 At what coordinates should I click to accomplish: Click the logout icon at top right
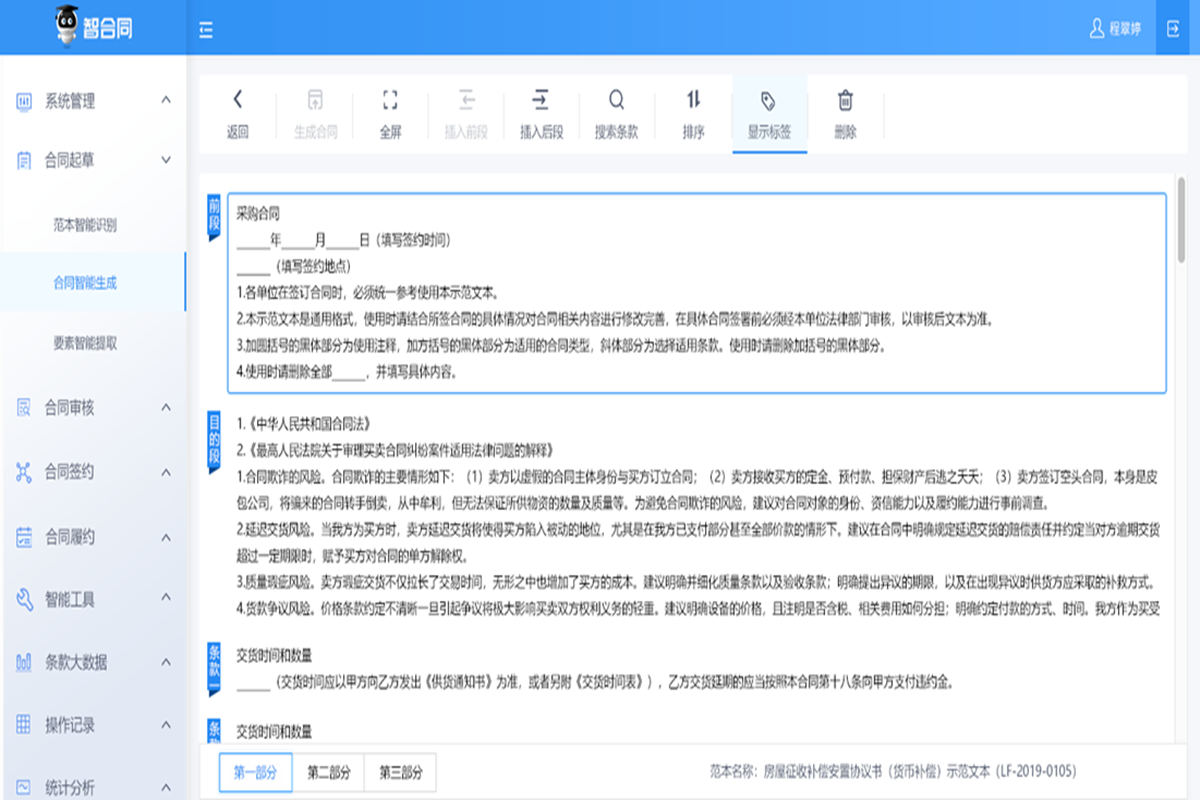(1172, 29)
